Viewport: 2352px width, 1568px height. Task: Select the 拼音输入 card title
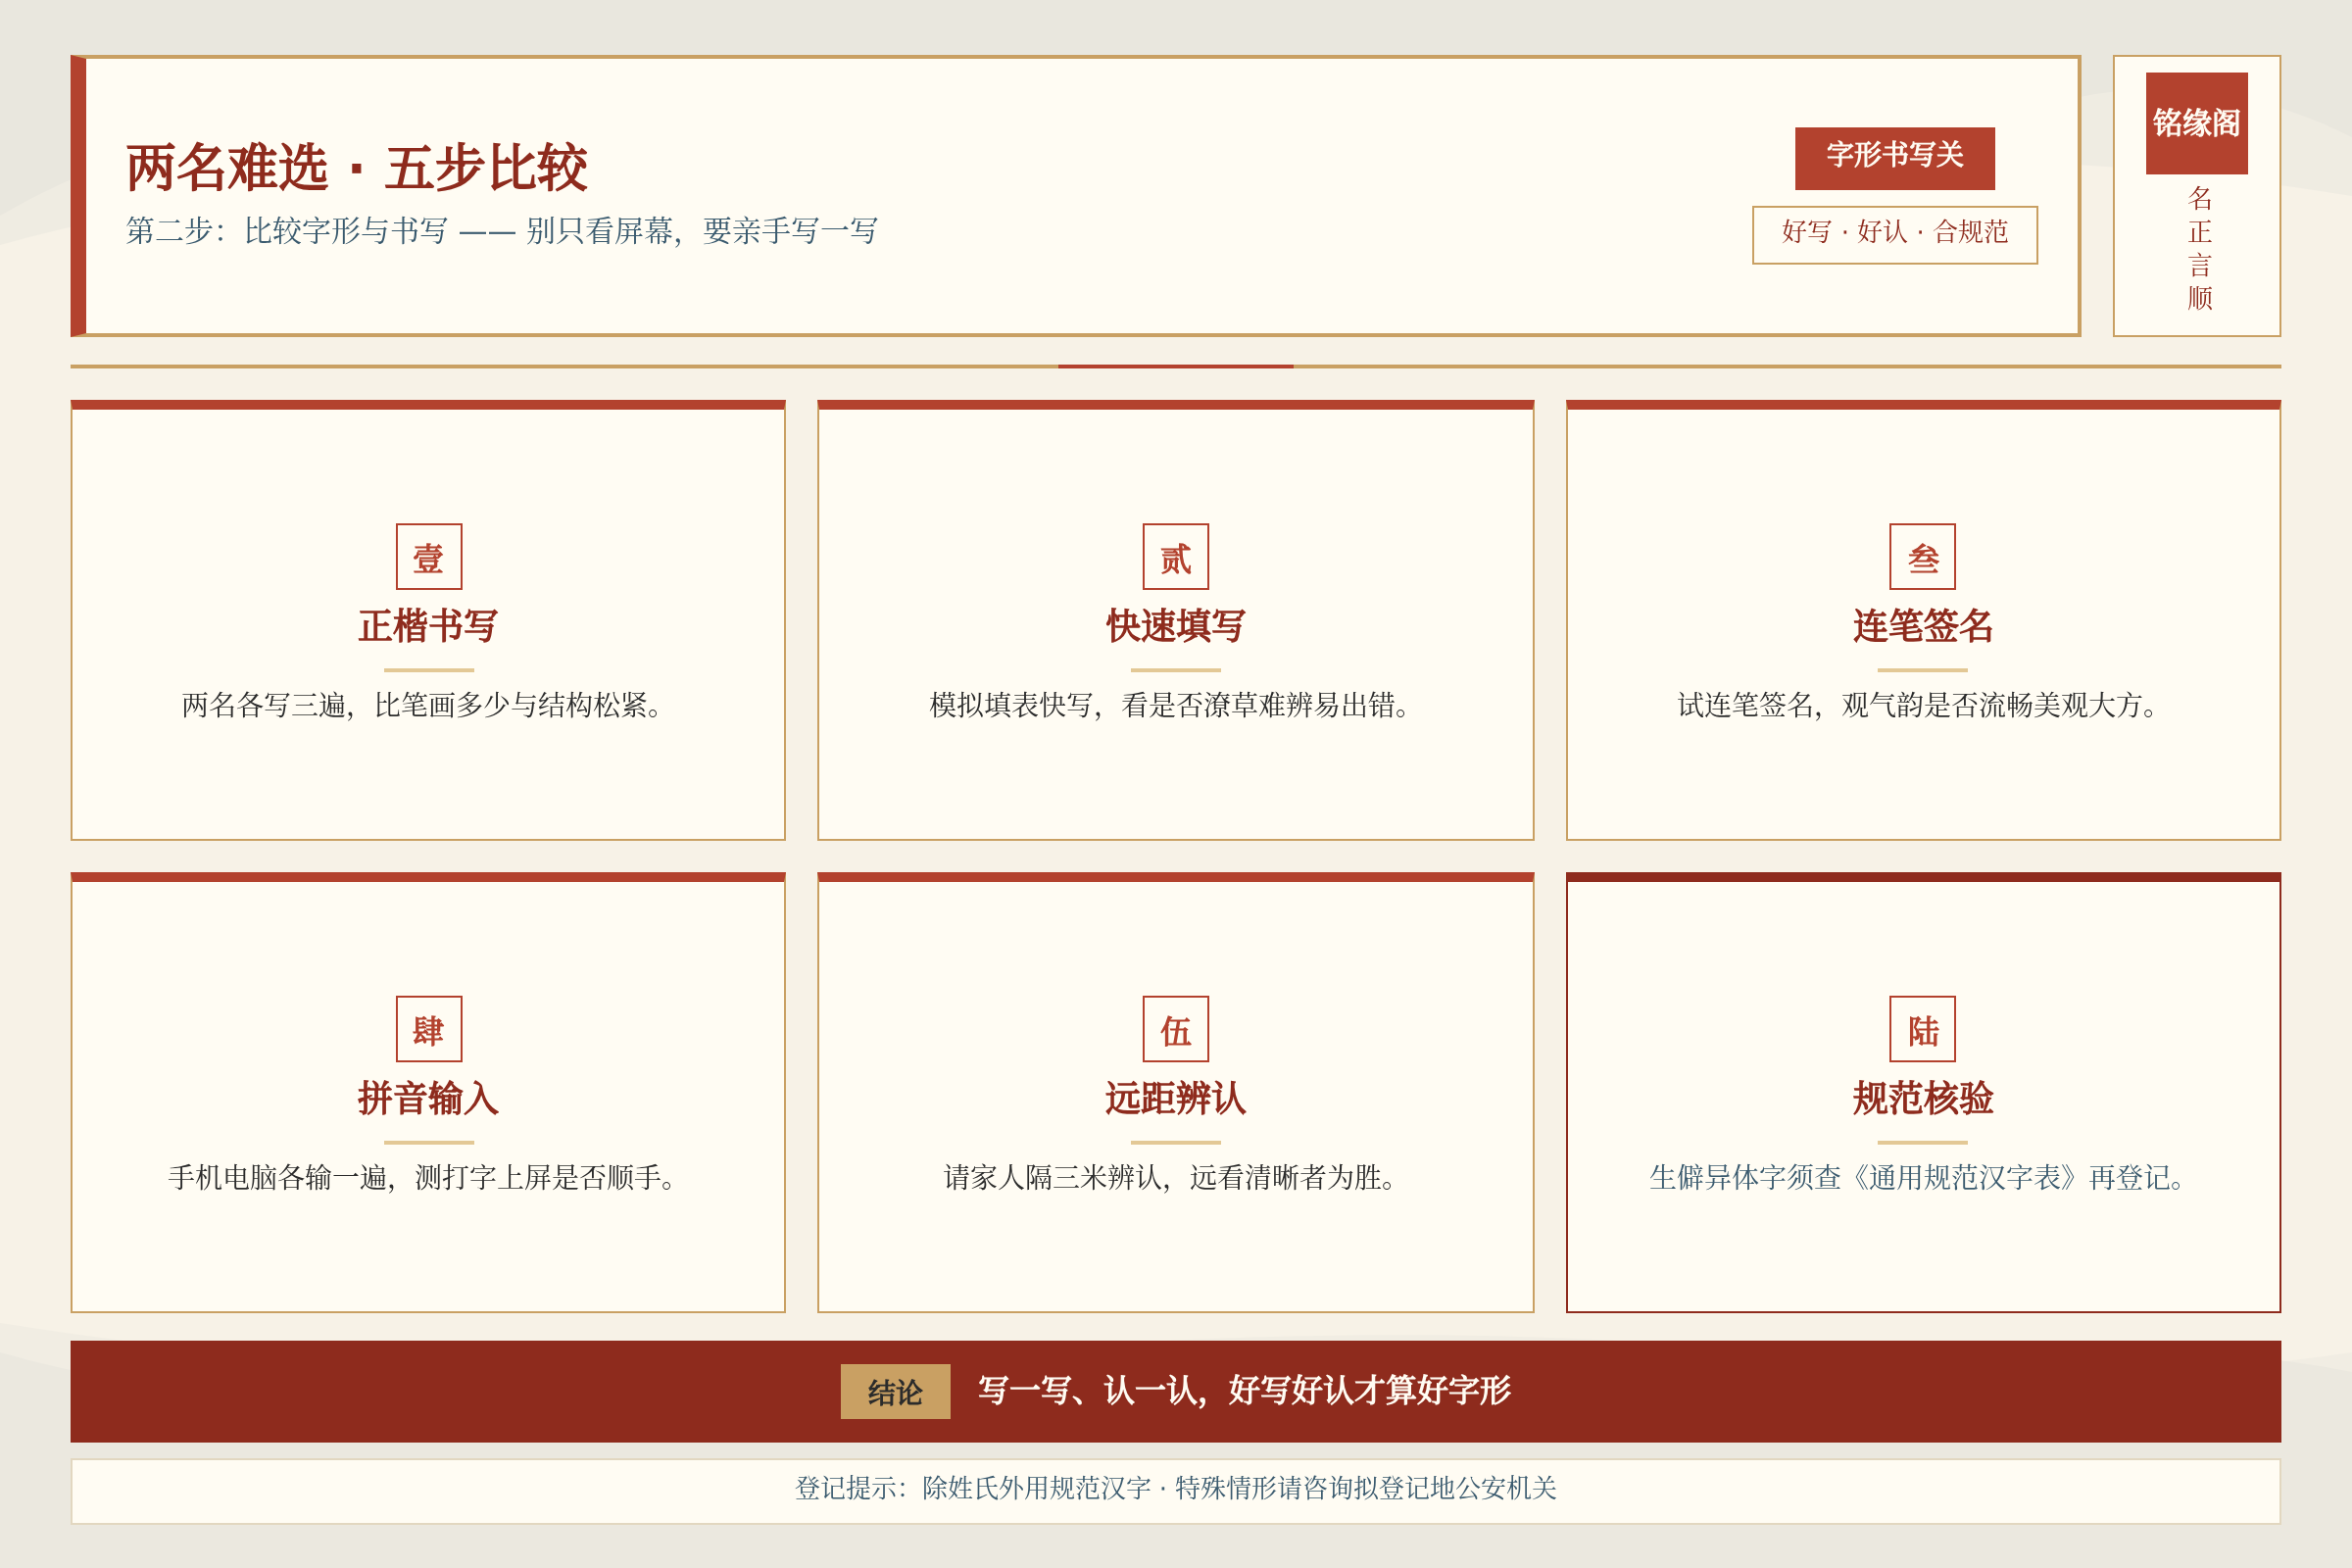pos(429,1098)
